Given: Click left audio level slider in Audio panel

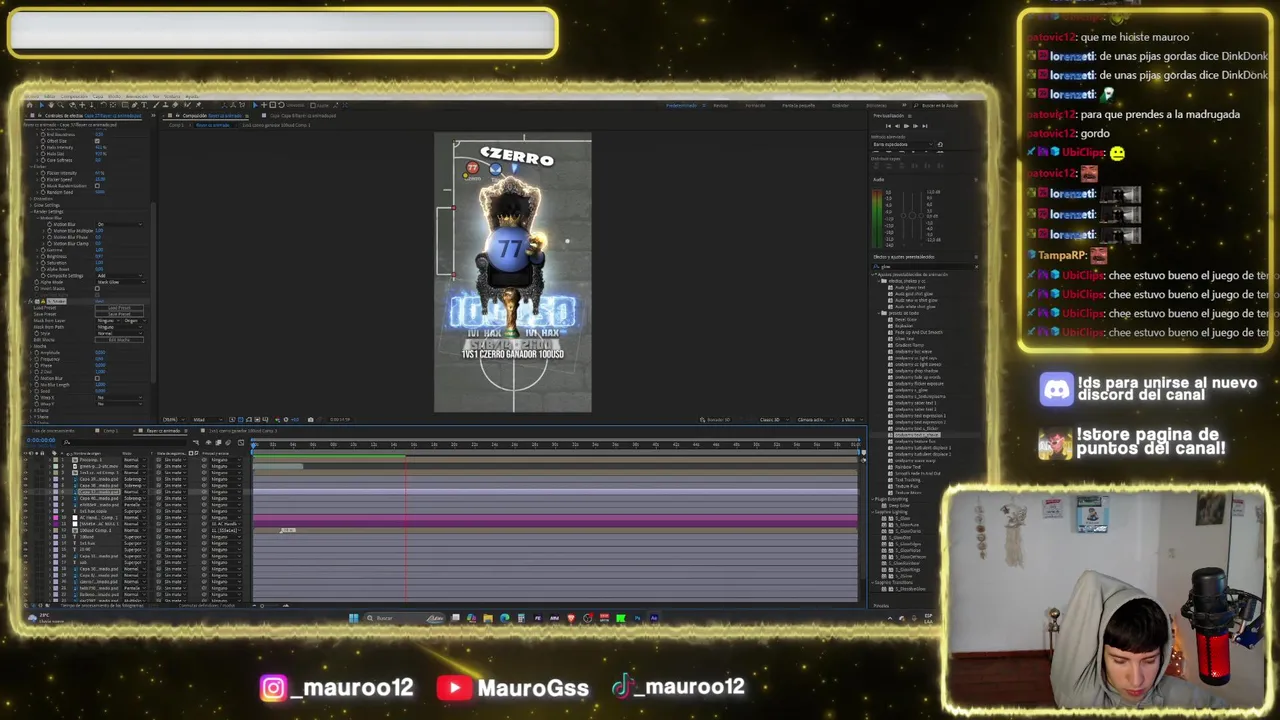Looking at the screenshot, I should coord(903,216).
